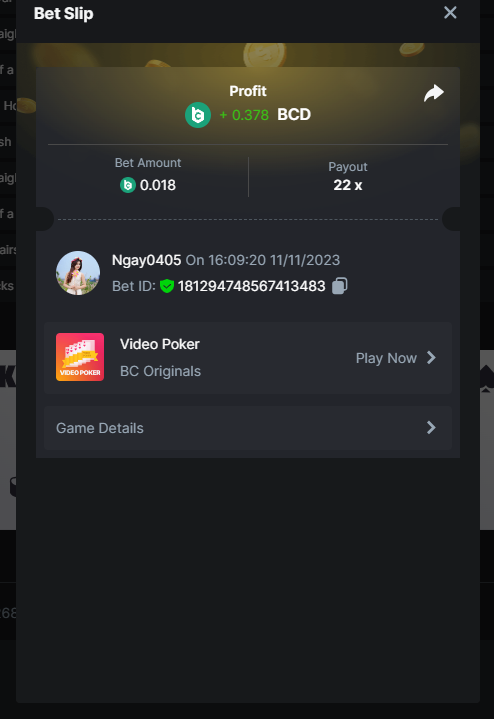Screen dimensions: 494x719
Task: Click the Play Now chevron arrow
Action: click(431, 358)
